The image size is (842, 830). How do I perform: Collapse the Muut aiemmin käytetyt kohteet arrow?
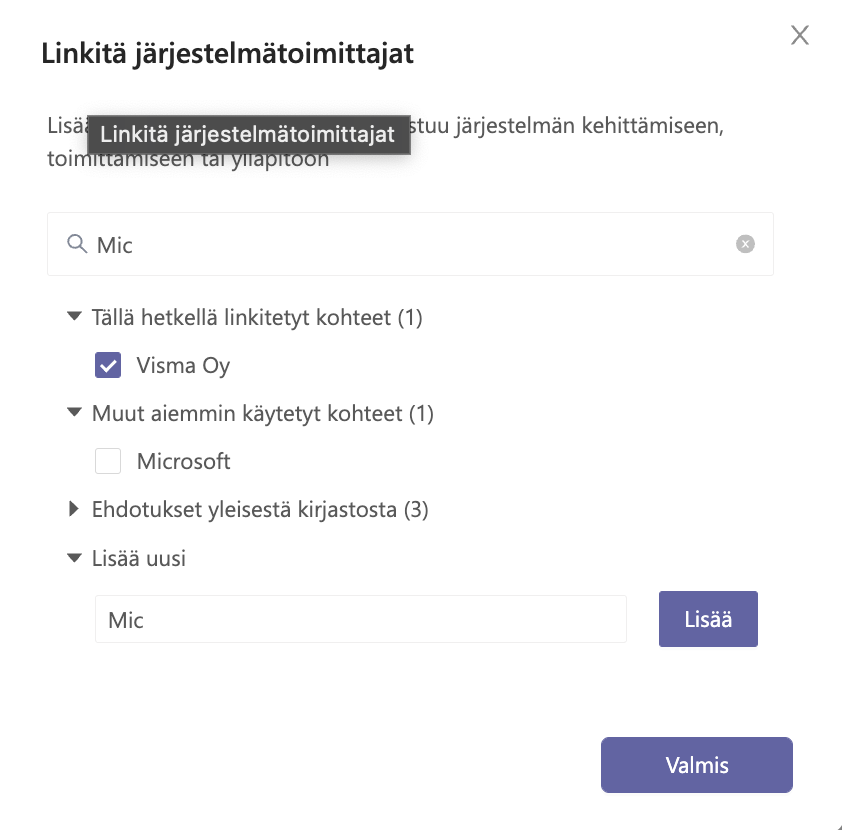74,412
